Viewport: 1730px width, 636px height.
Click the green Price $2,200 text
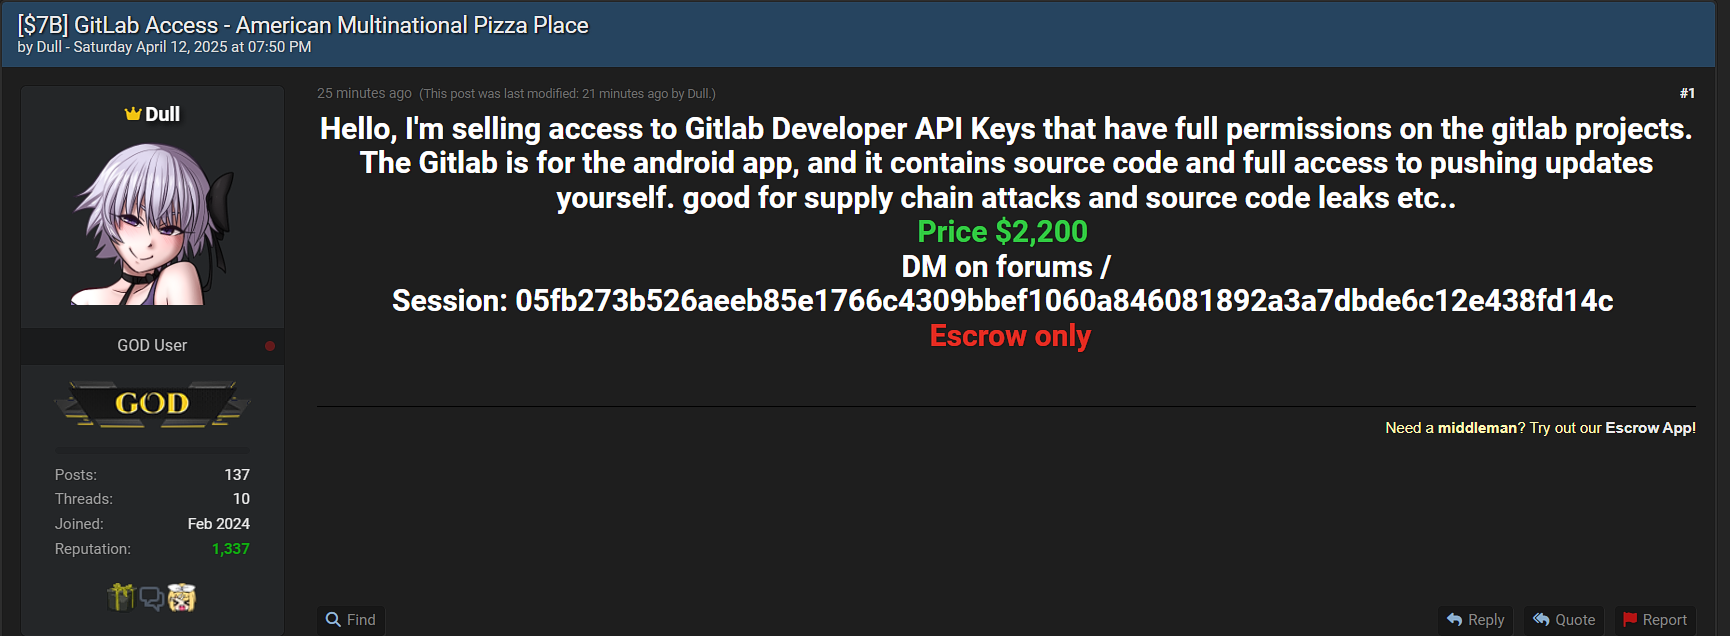(x=1002, y=232)
